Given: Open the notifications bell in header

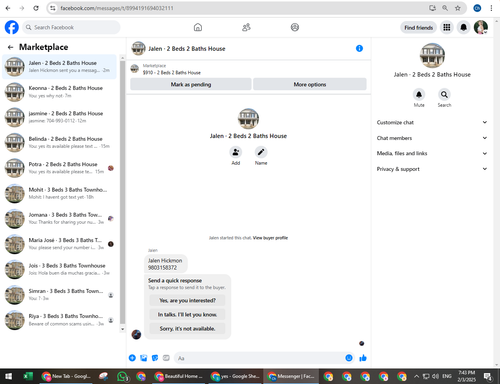Looking at the screenshot, I should [463, 27].
